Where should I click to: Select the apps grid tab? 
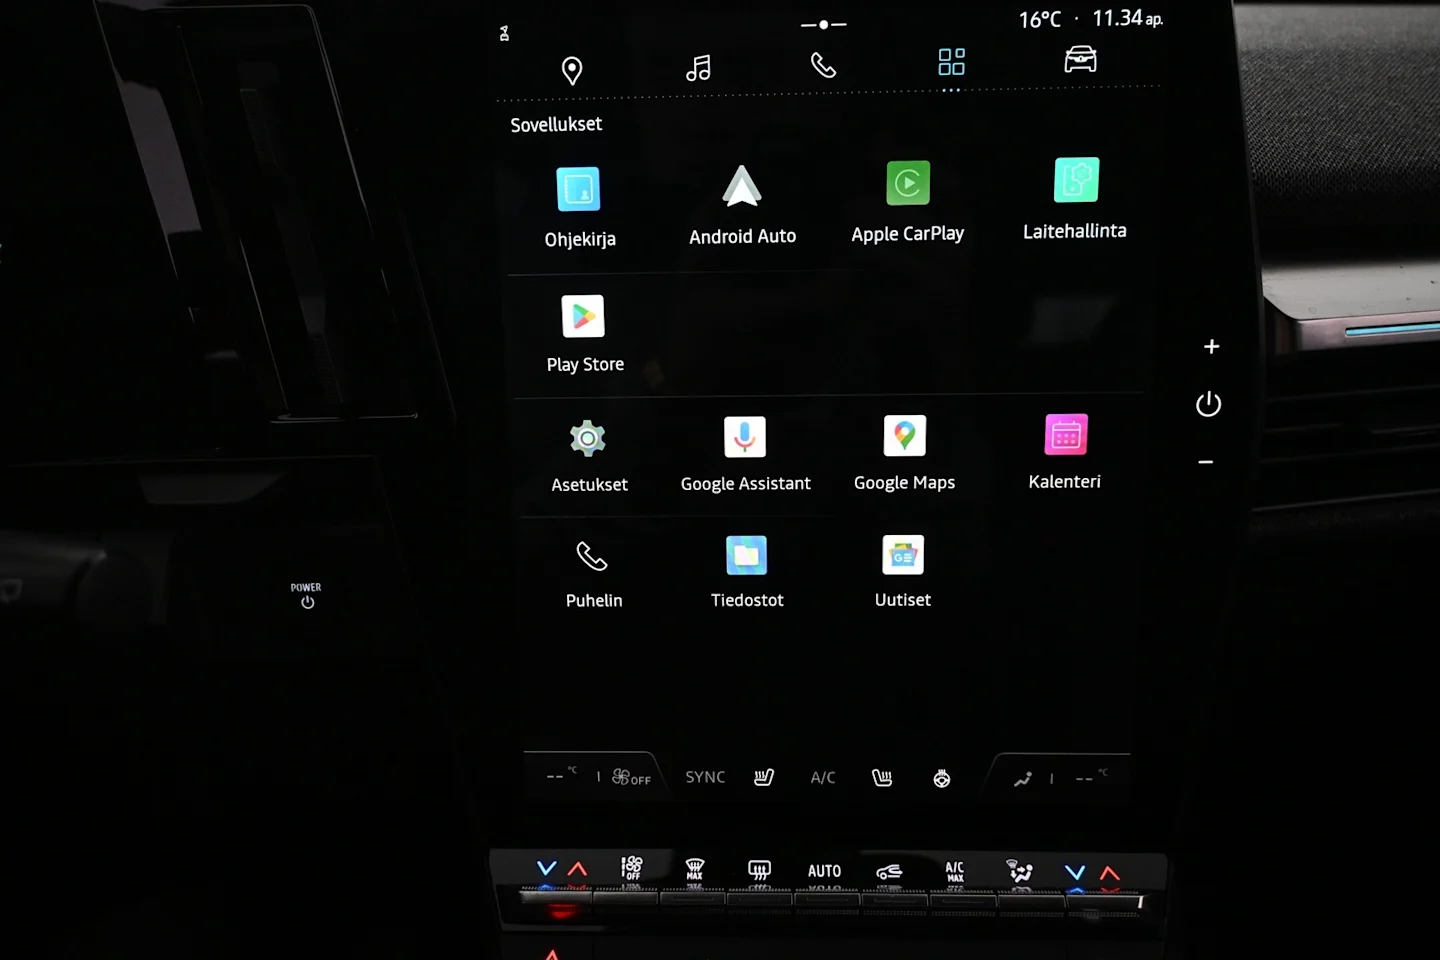coord(952,62)
